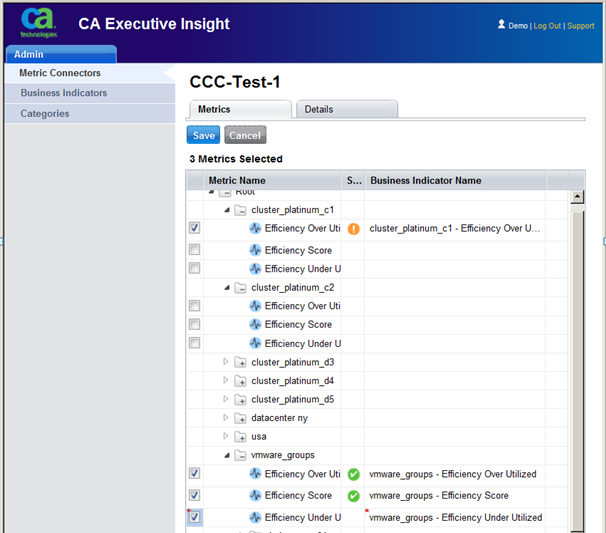Click the vertical scrollbar thumb of metrics list

pos(577,371)
